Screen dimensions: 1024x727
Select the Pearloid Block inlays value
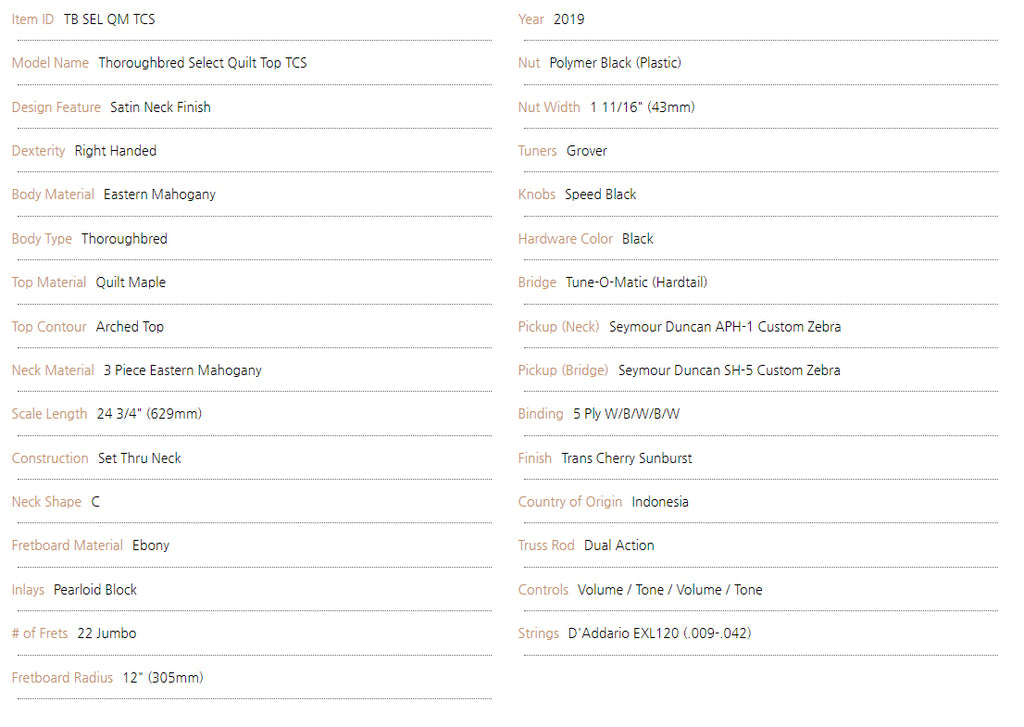pyautogui.click(x=95, y=590)
